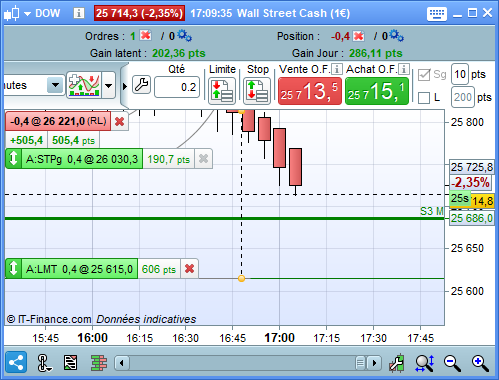Image resolution: width=499 pixels, height=380 pixels.
Task: Click the 25 725,8 price label
Action: point(471,167)
